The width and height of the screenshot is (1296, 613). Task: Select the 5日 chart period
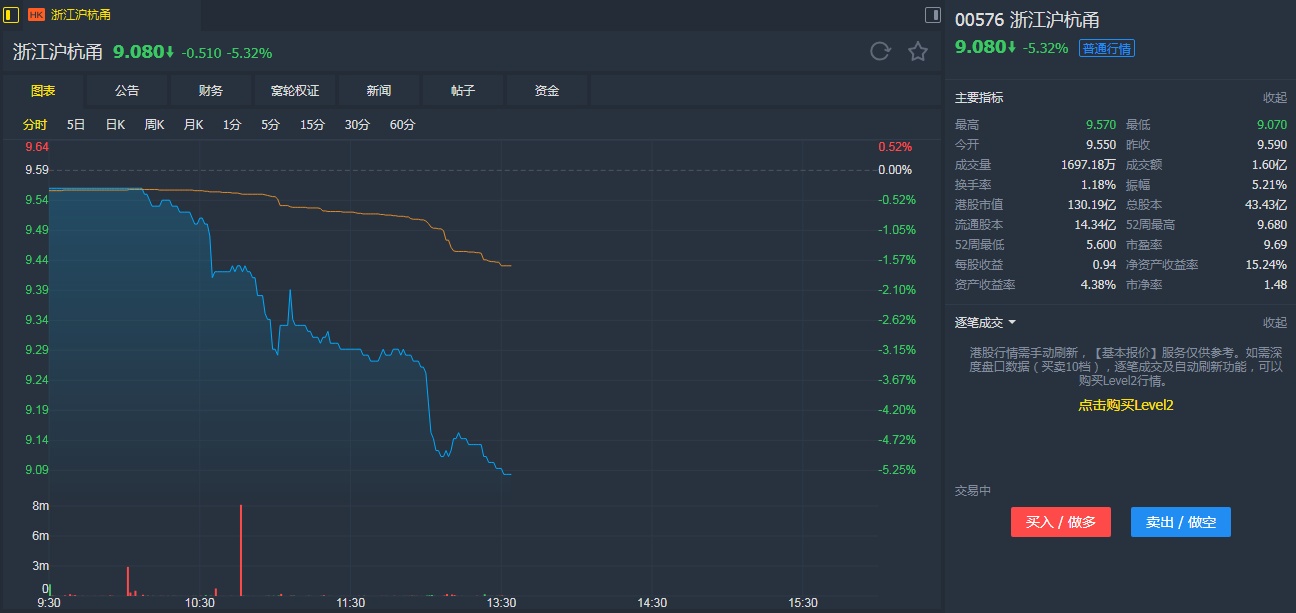pos(76,125)
